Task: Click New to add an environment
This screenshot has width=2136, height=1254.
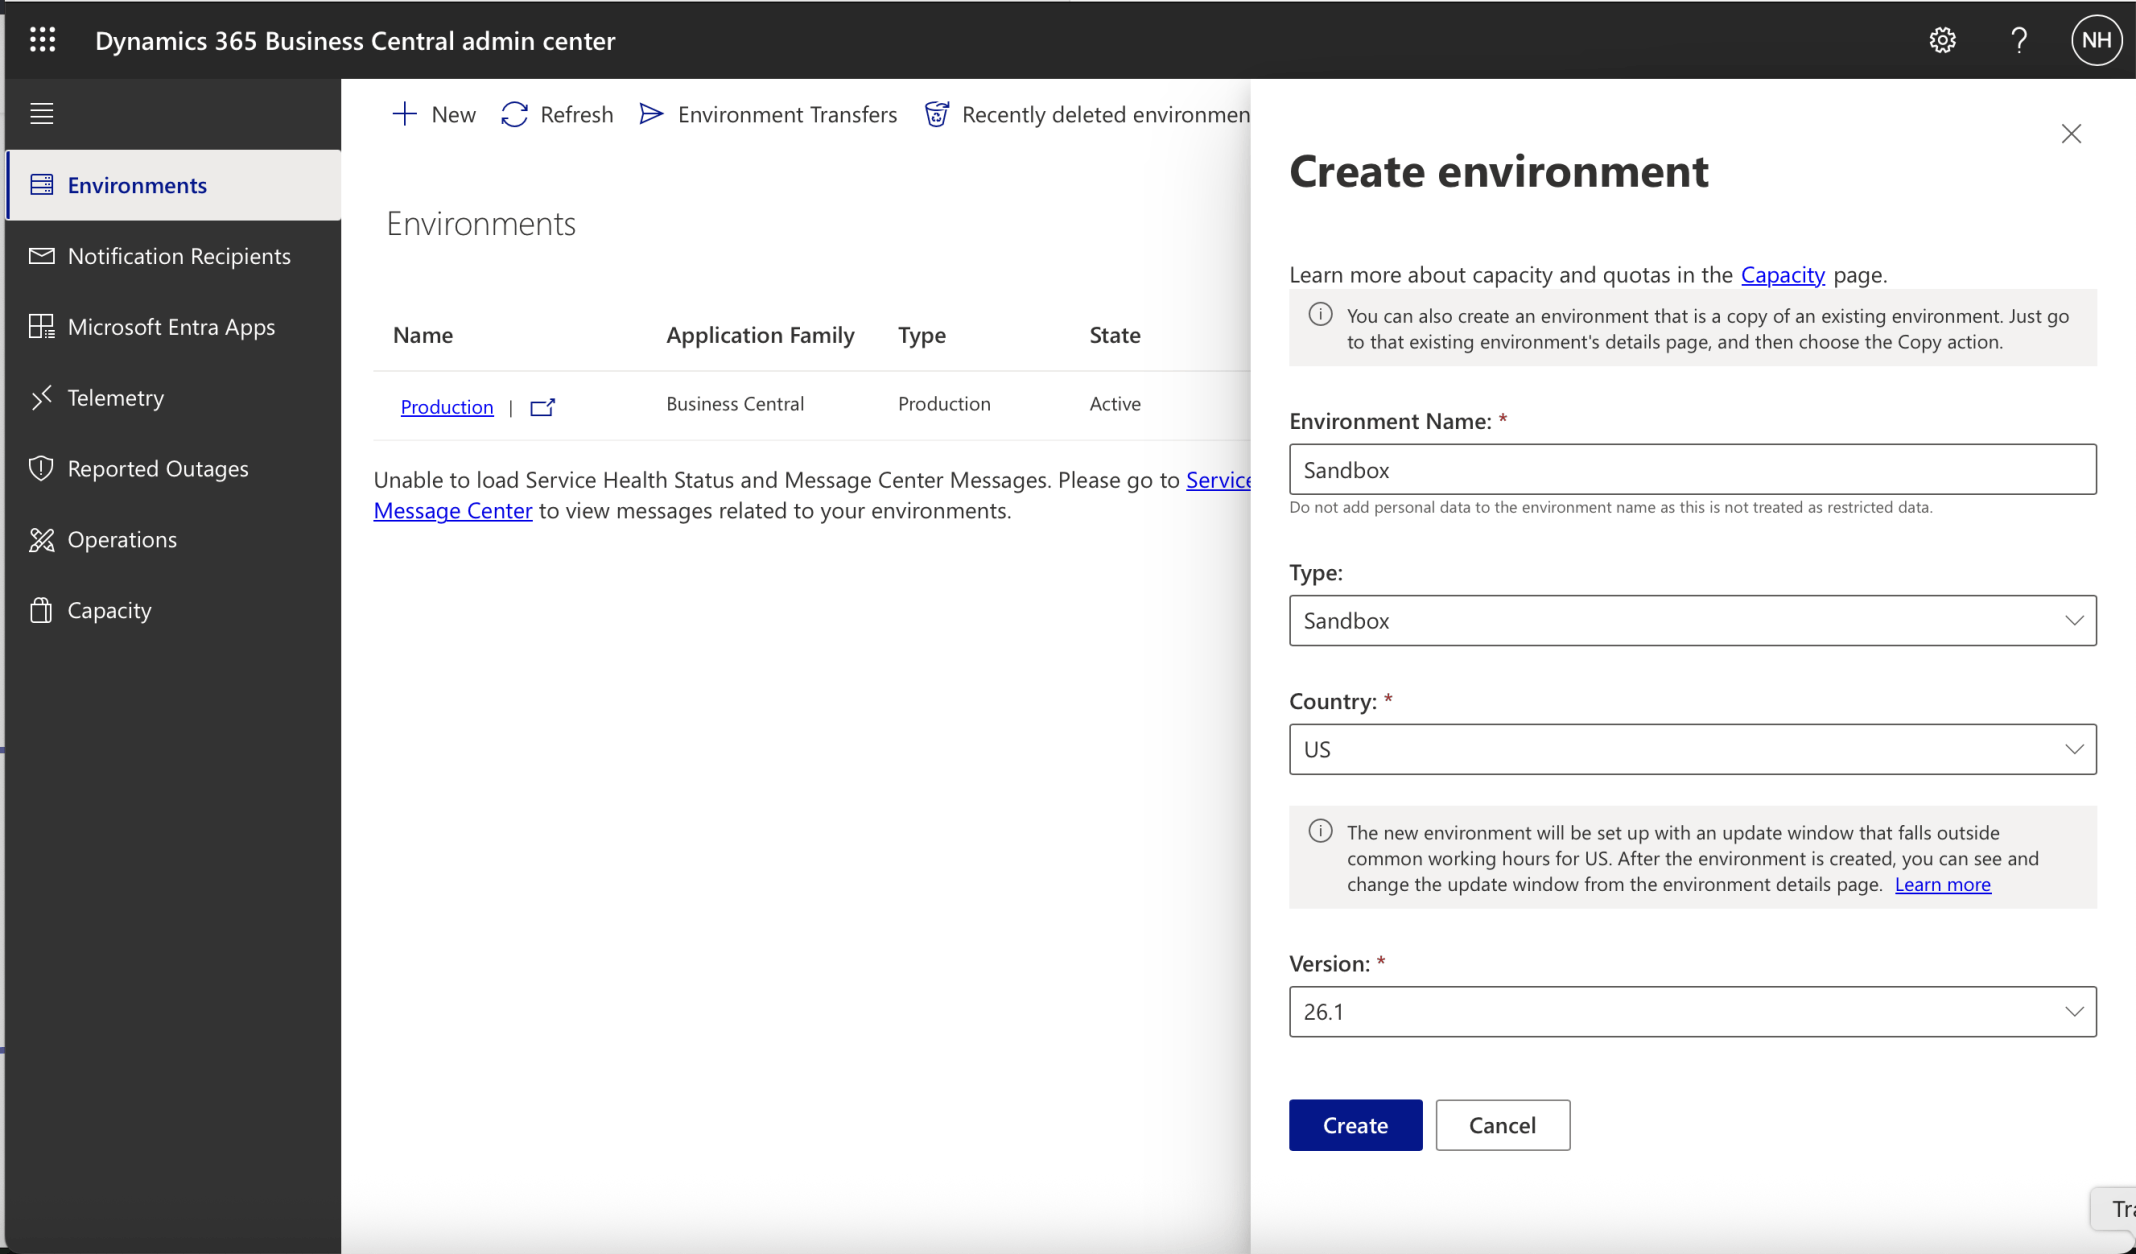Action: (x=434, y=115)
